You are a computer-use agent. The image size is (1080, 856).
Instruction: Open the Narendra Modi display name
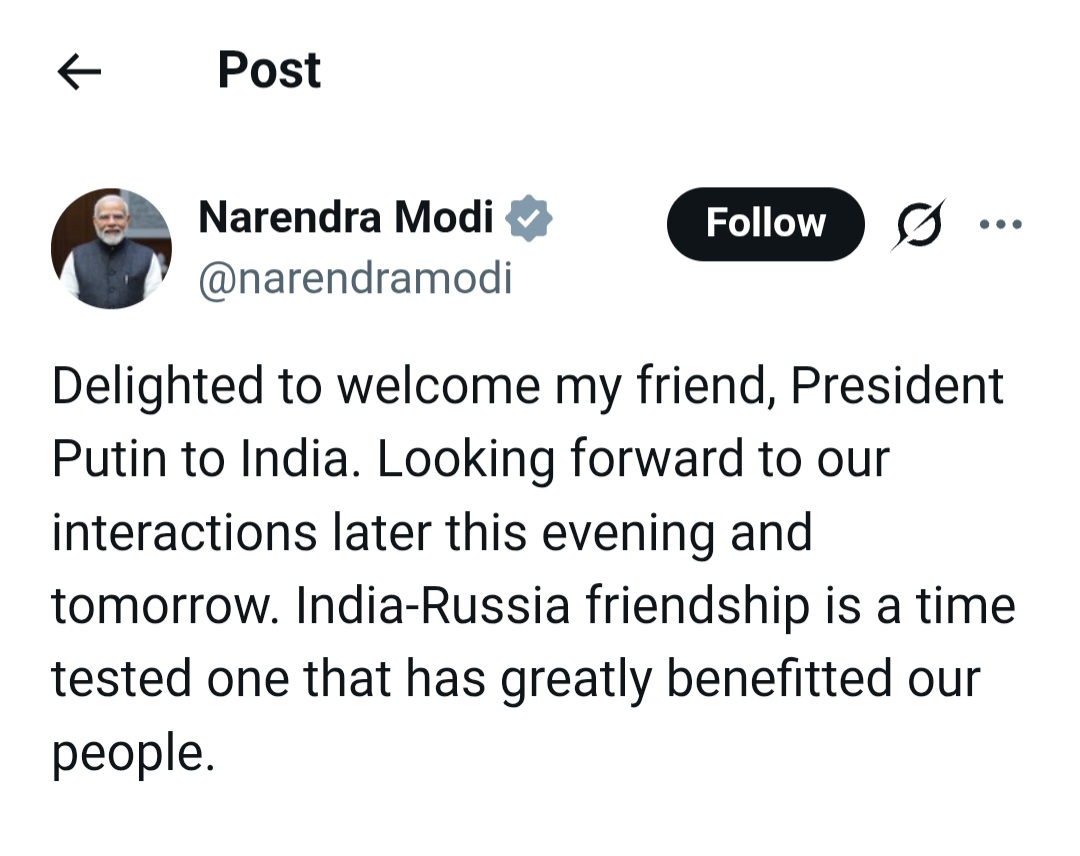(x=346, y=217)
